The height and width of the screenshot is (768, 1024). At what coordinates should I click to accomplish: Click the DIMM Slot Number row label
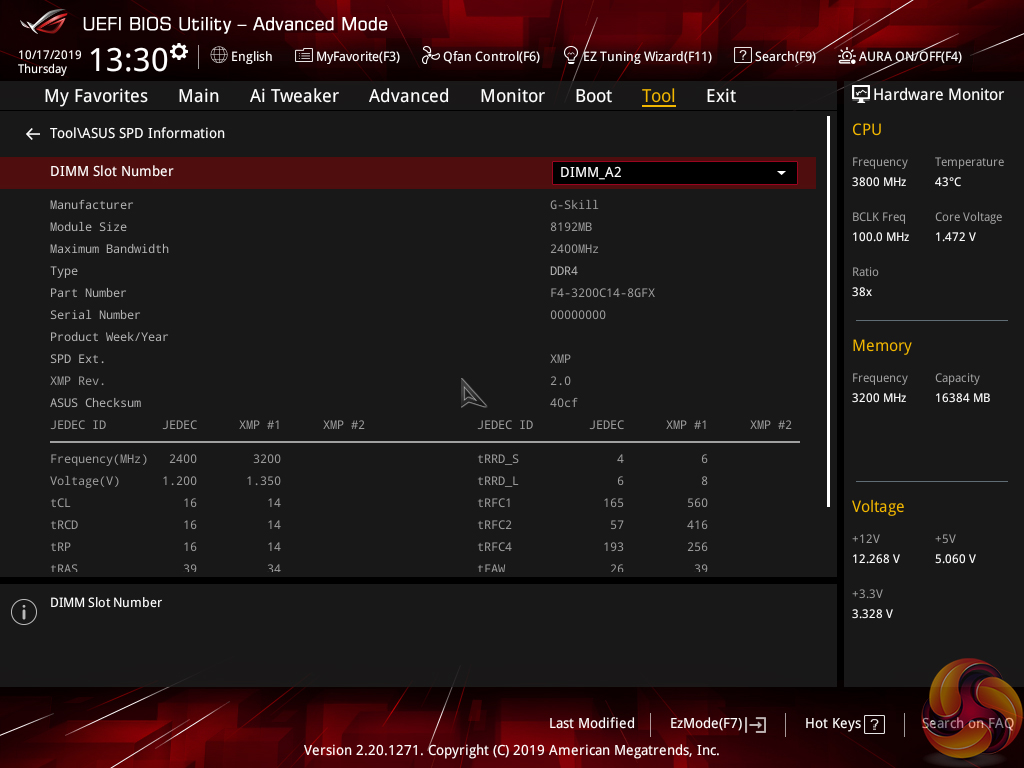(x=112, y=171)
